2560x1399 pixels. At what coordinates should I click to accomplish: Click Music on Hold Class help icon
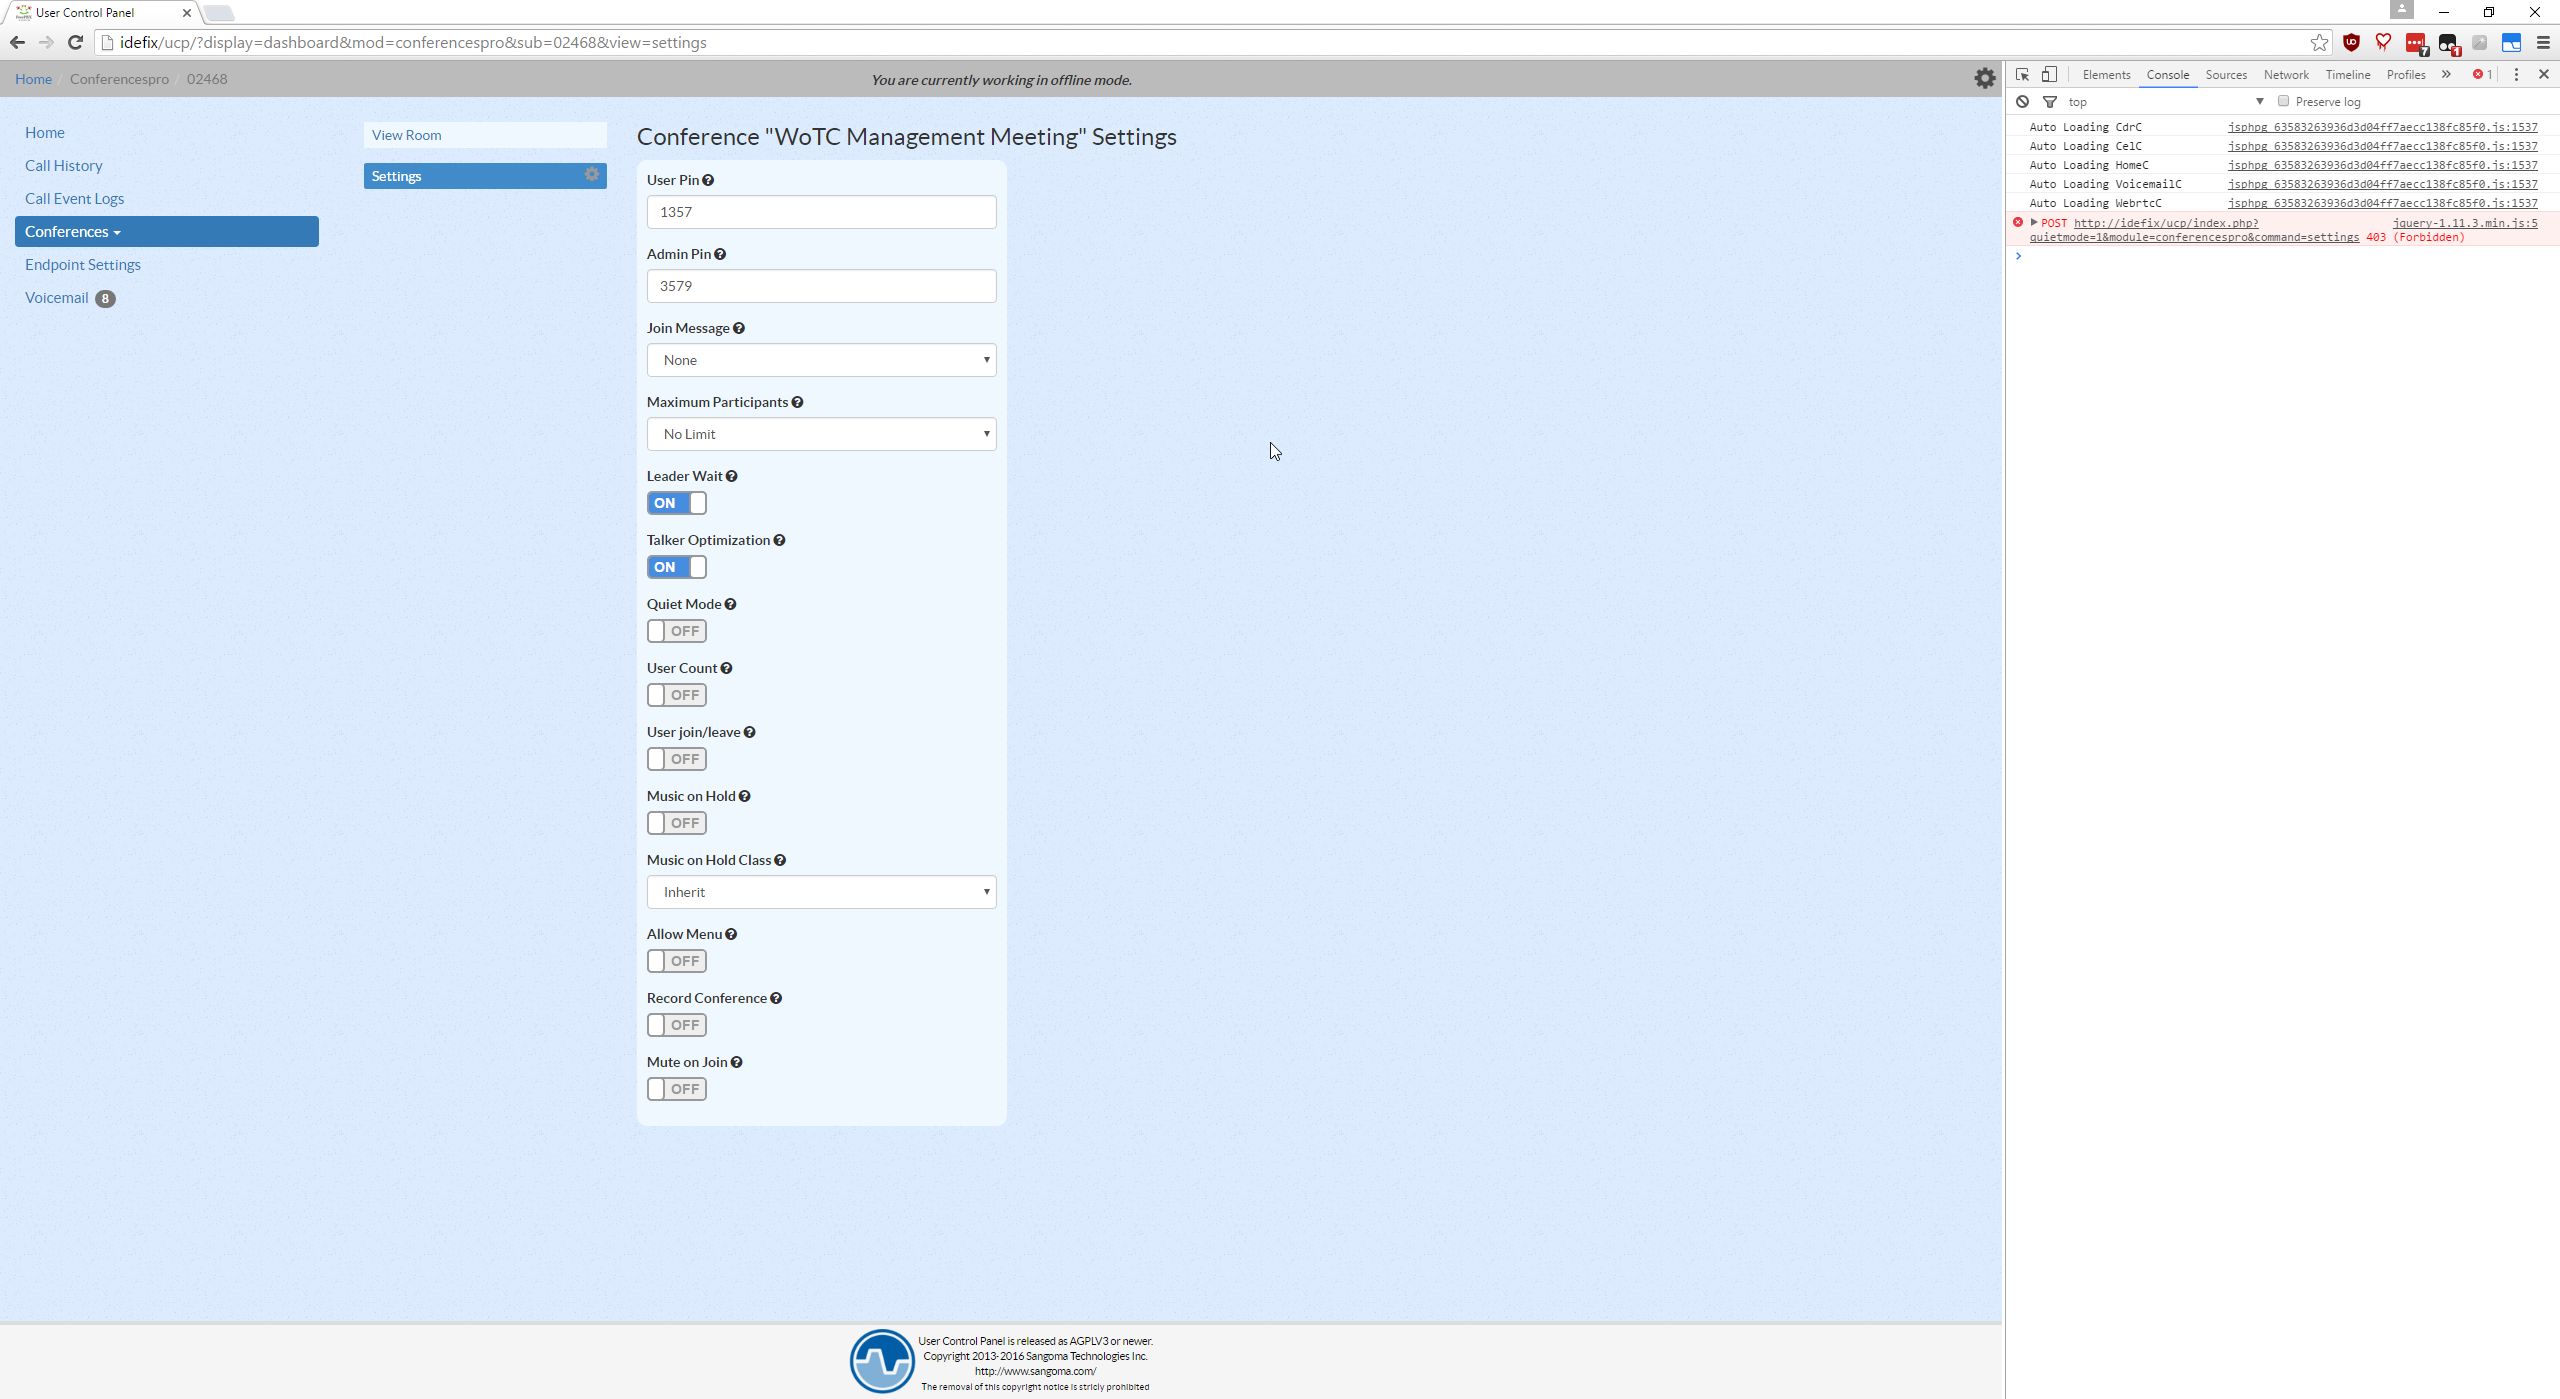[x=780, y=860]
